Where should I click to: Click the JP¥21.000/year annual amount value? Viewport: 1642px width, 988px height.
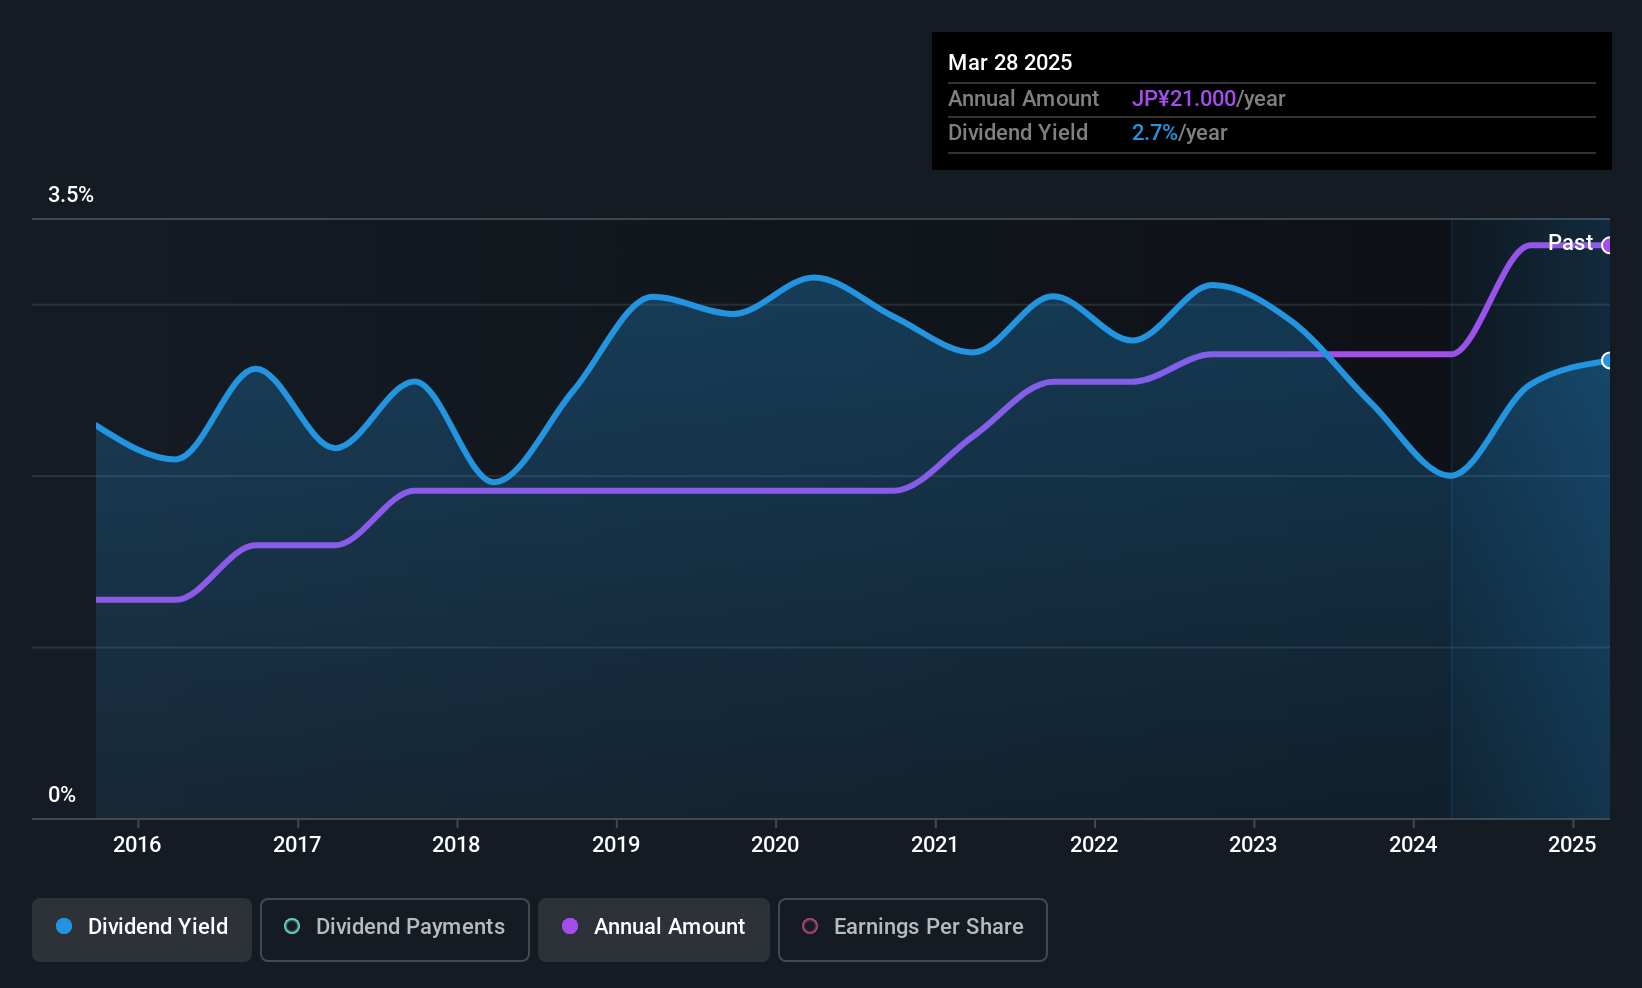1208,99
